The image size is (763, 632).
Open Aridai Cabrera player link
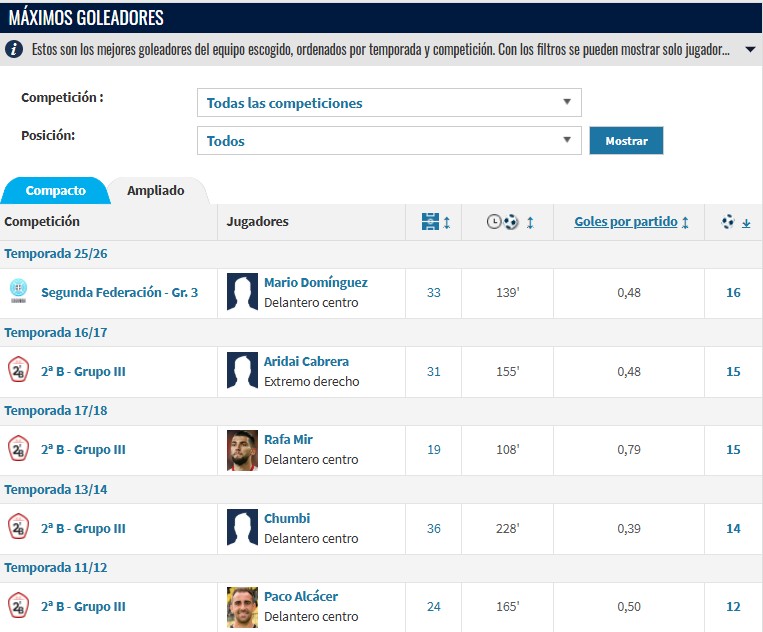(x=306, y=361)
